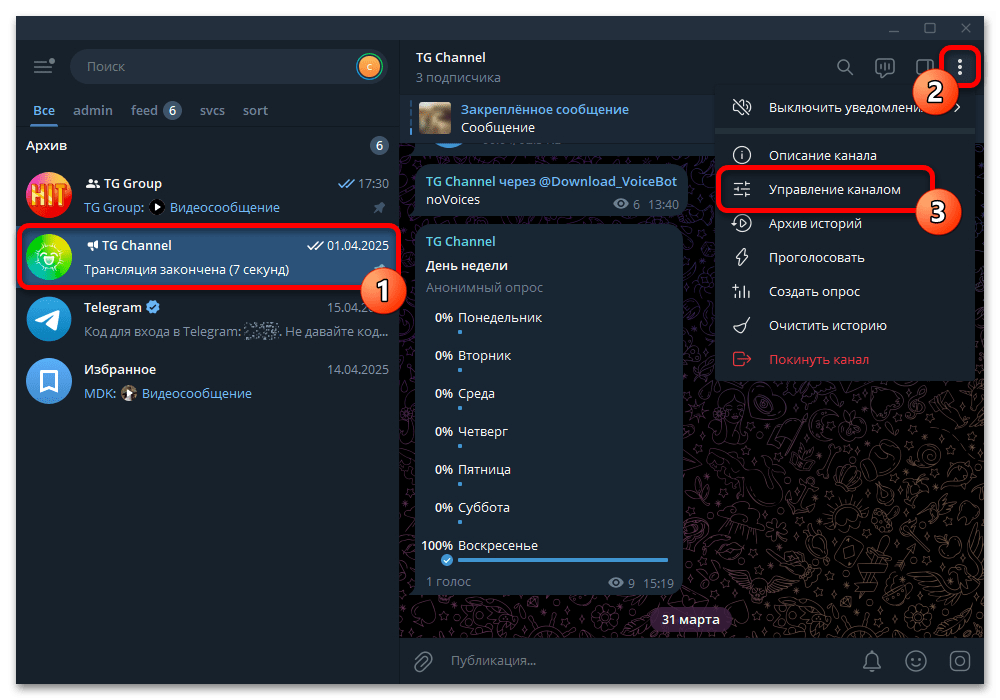
Task: Open channel comments discussion icon
Action: (885, 67)
